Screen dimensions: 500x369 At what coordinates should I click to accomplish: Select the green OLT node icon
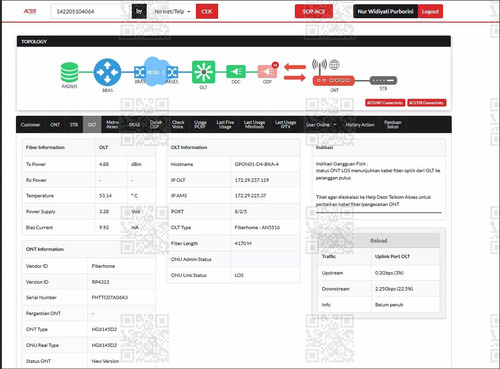click(x=203, y=72)
